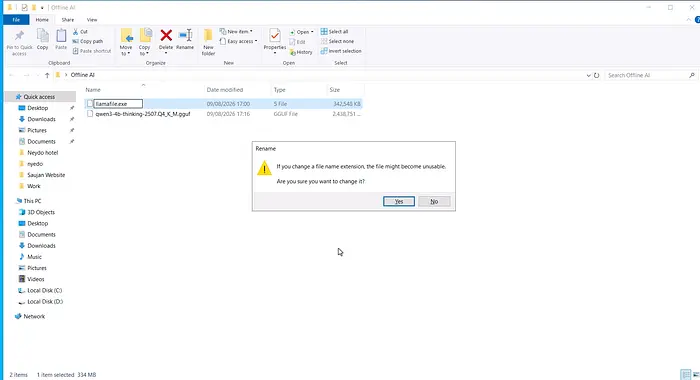
Task: Collapse the ribbon with the chevron icon
Action: coord(688,20)
